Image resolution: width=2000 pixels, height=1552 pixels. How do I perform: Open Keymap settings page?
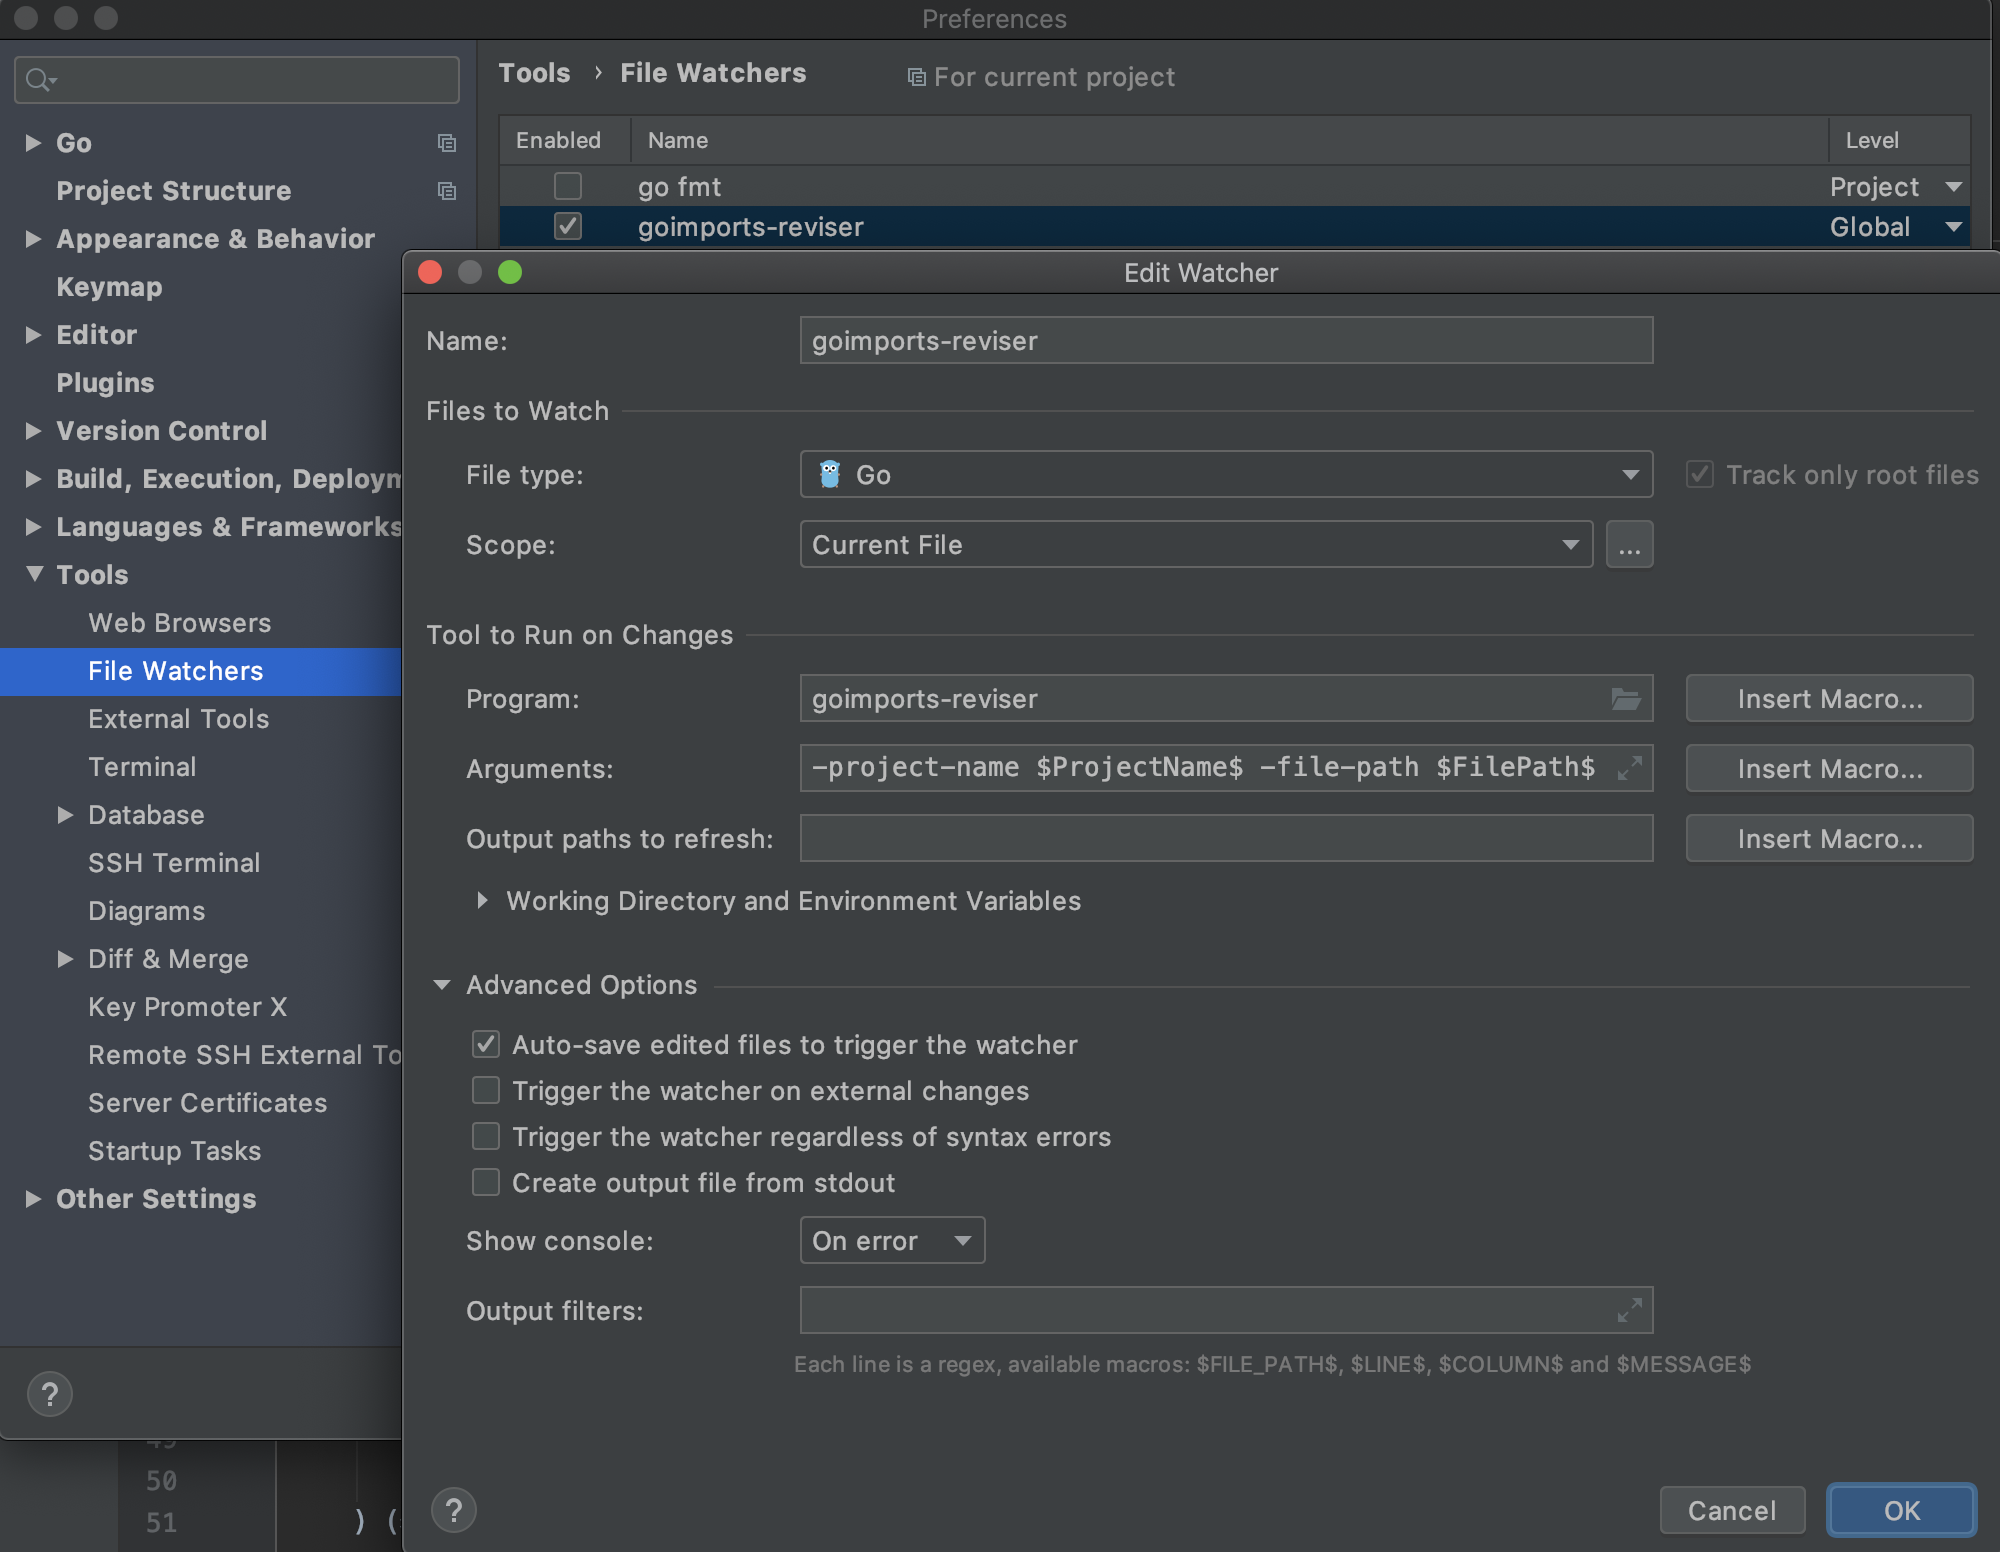[x=109, y=287]
